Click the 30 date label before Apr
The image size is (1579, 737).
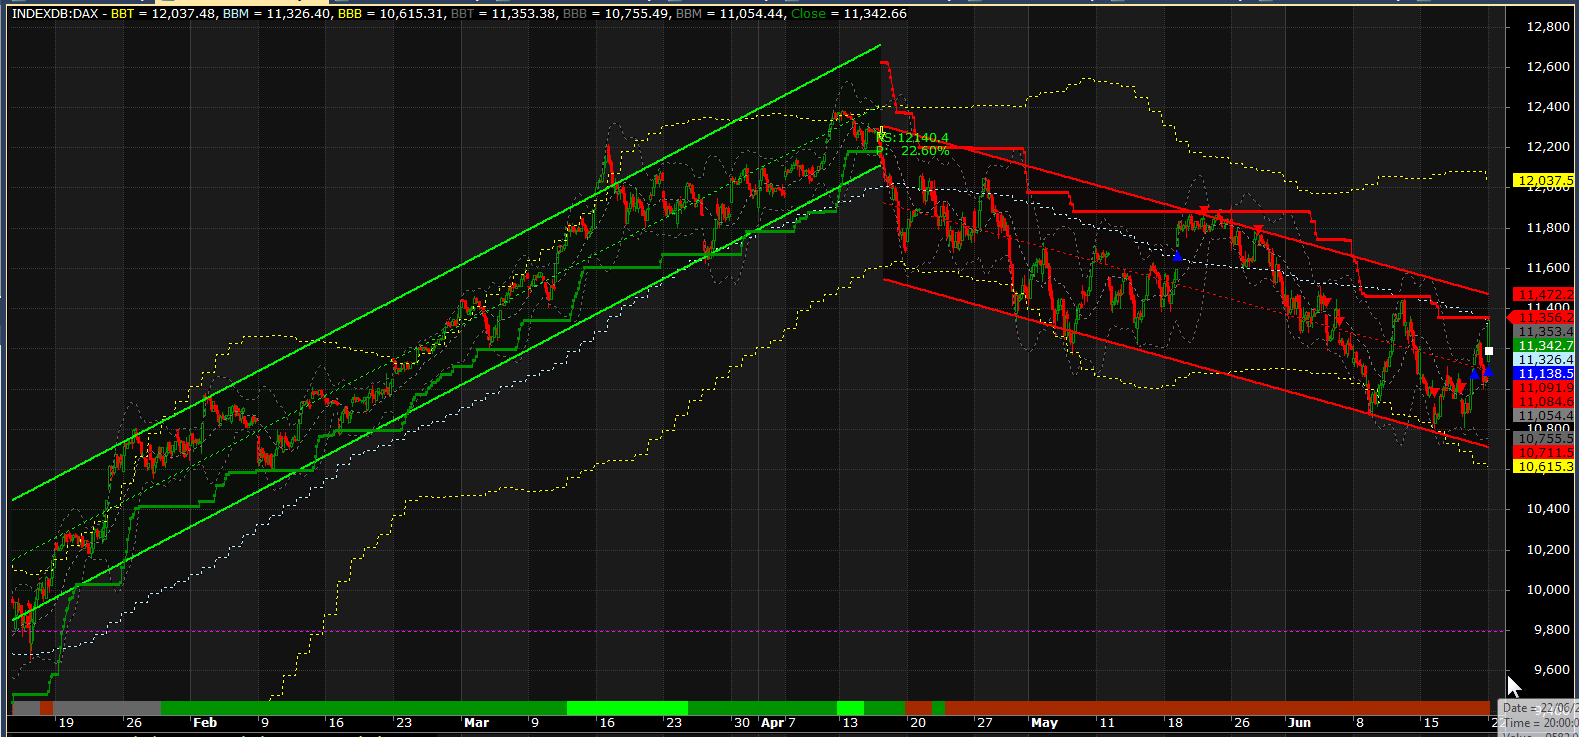742,722
